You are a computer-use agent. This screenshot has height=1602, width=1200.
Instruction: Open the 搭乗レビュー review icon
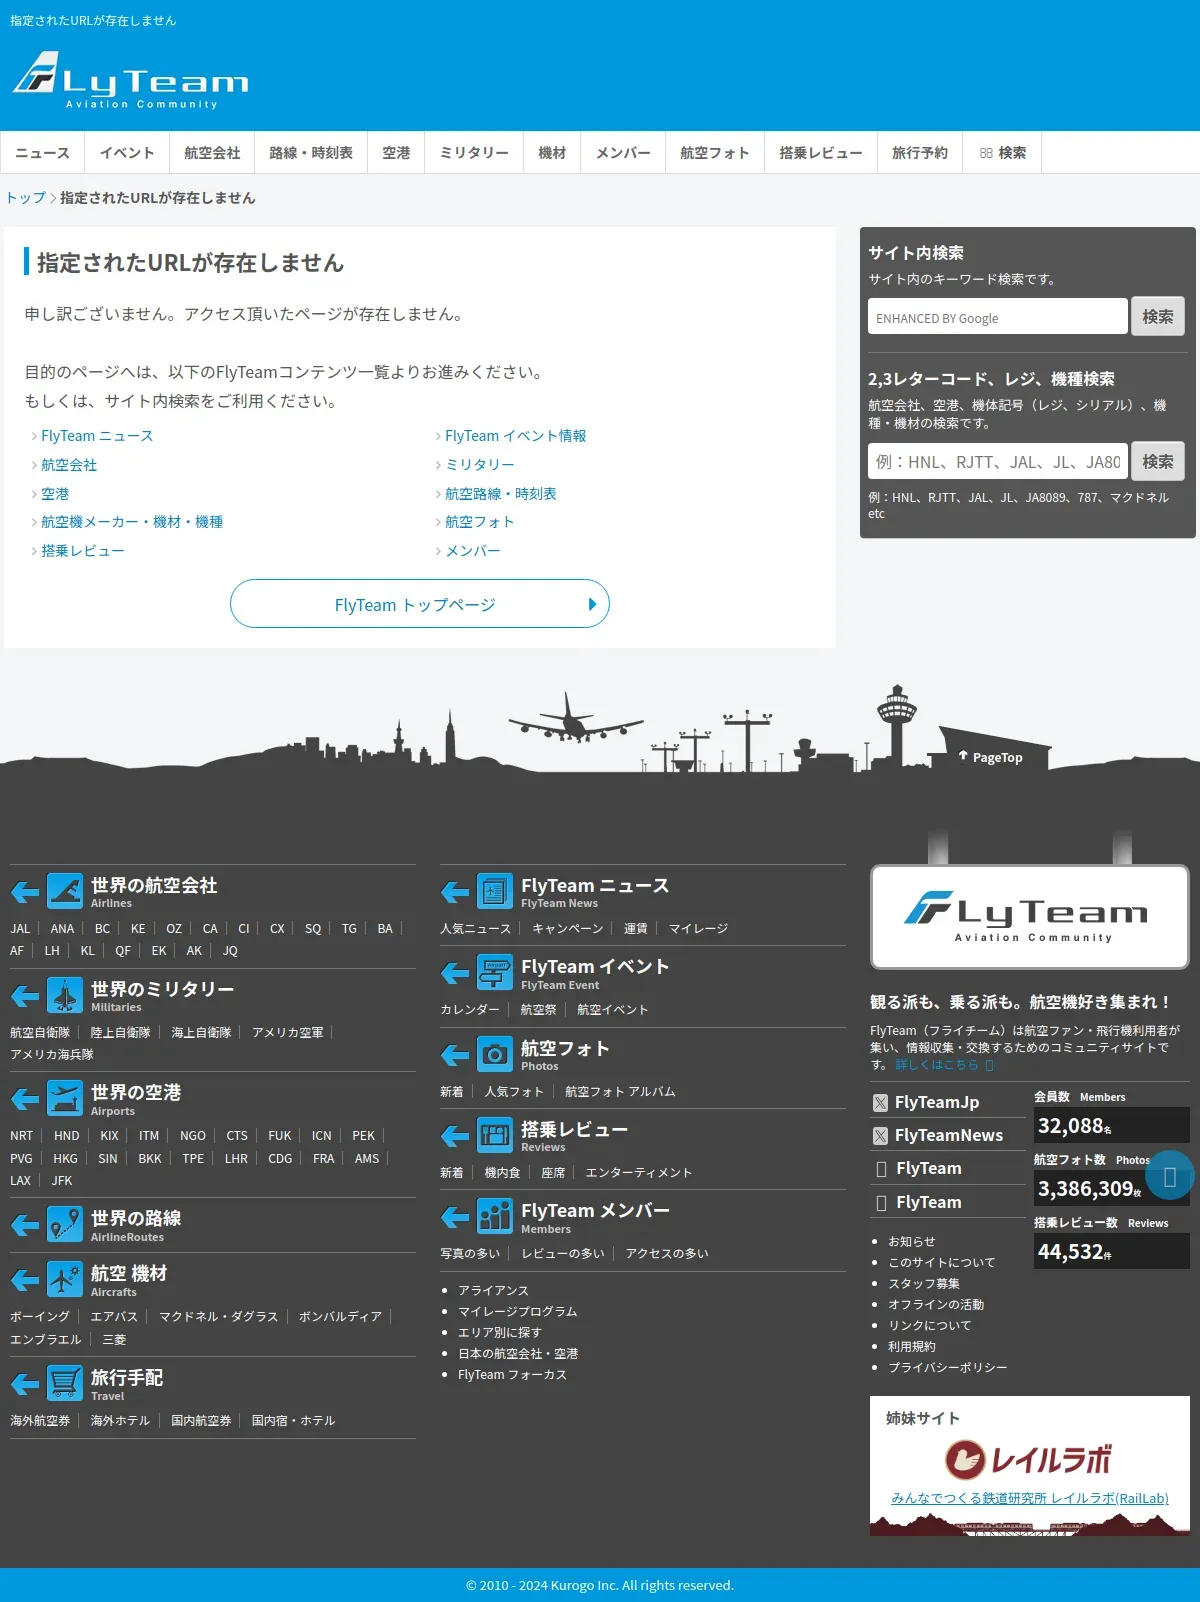495,1135
